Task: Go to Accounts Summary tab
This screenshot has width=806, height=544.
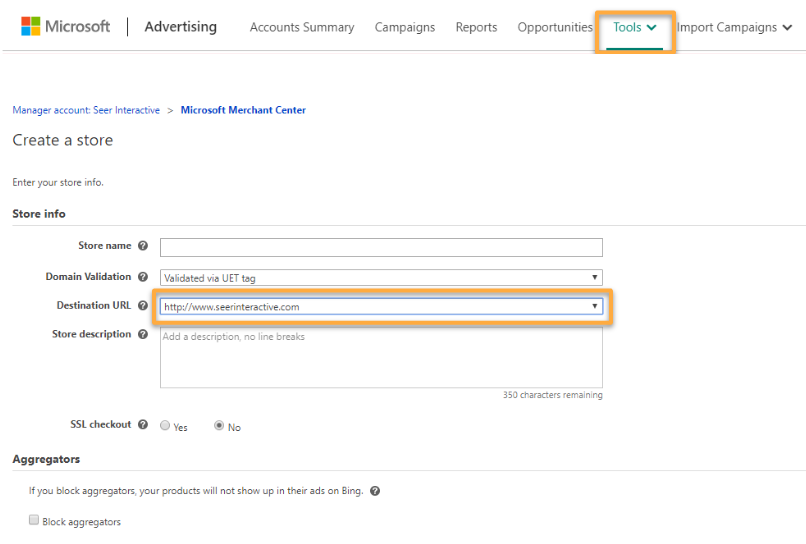Action: click(302, 28)
